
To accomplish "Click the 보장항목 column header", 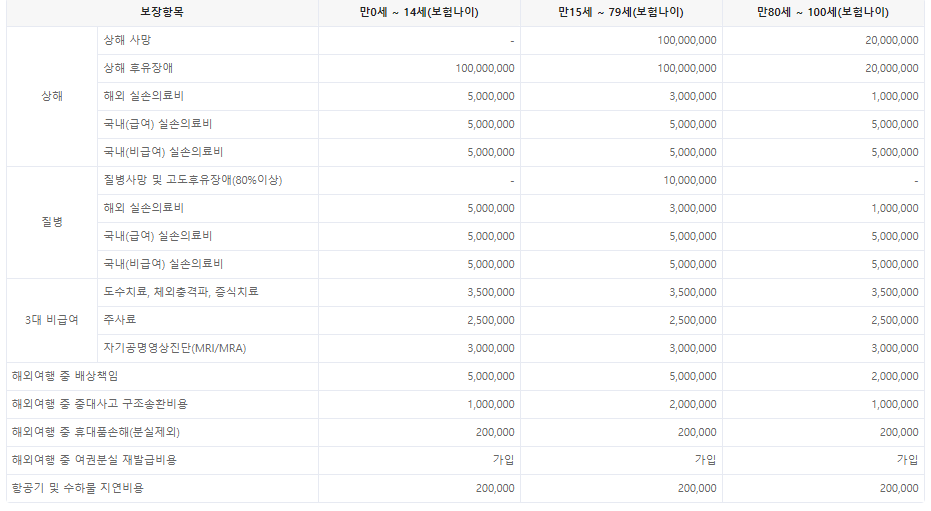I will pyautogui.click(x=162, y=13).
